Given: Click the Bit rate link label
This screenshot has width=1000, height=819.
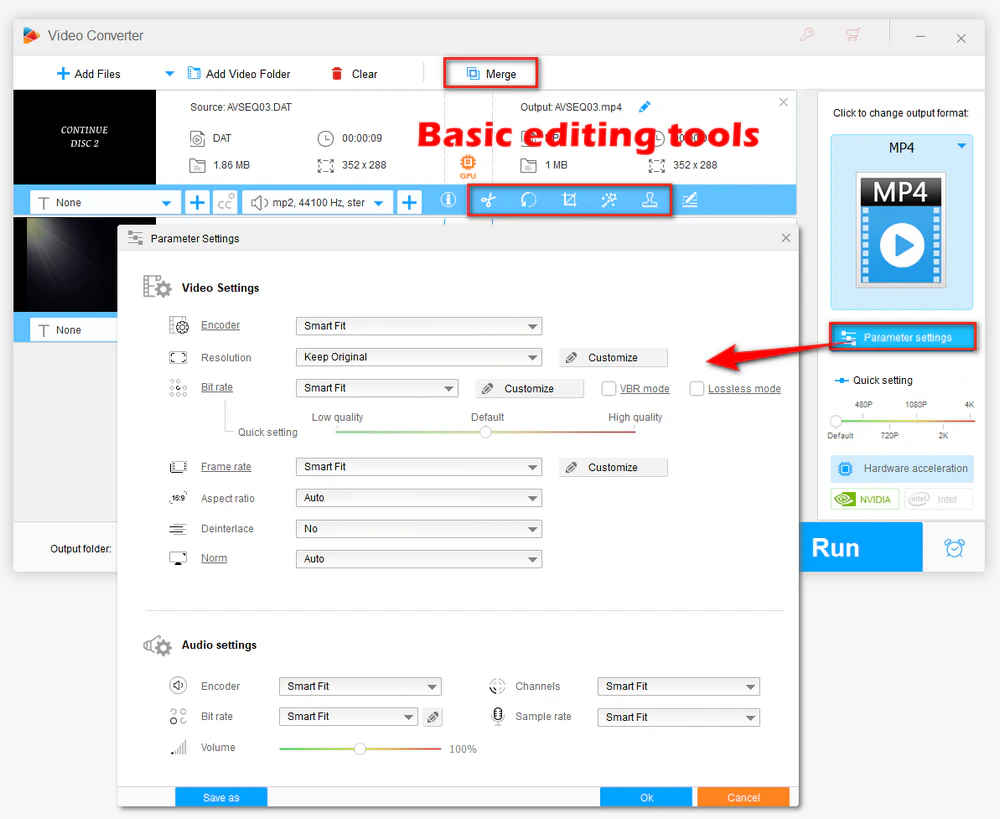Looking at the screenshot, I should [x=217, y=387].
